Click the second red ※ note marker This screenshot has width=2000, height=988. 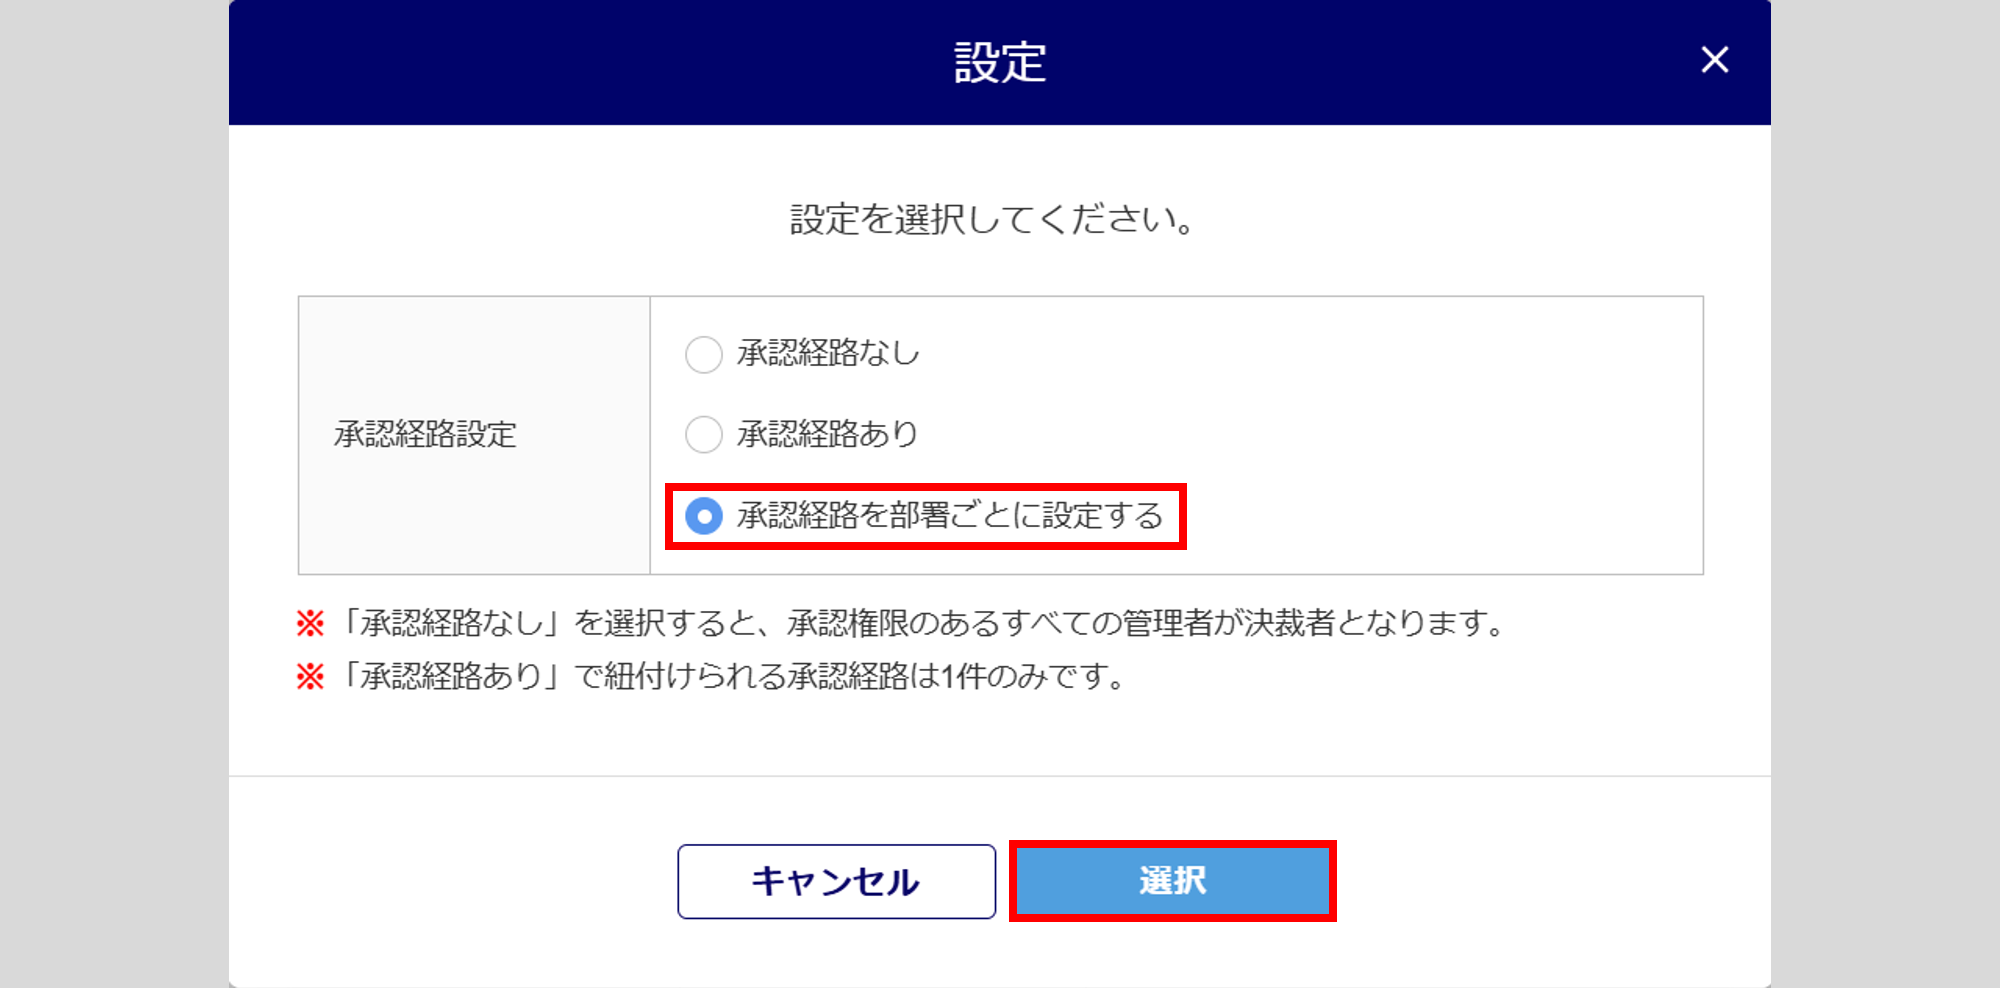pos(310,677)
